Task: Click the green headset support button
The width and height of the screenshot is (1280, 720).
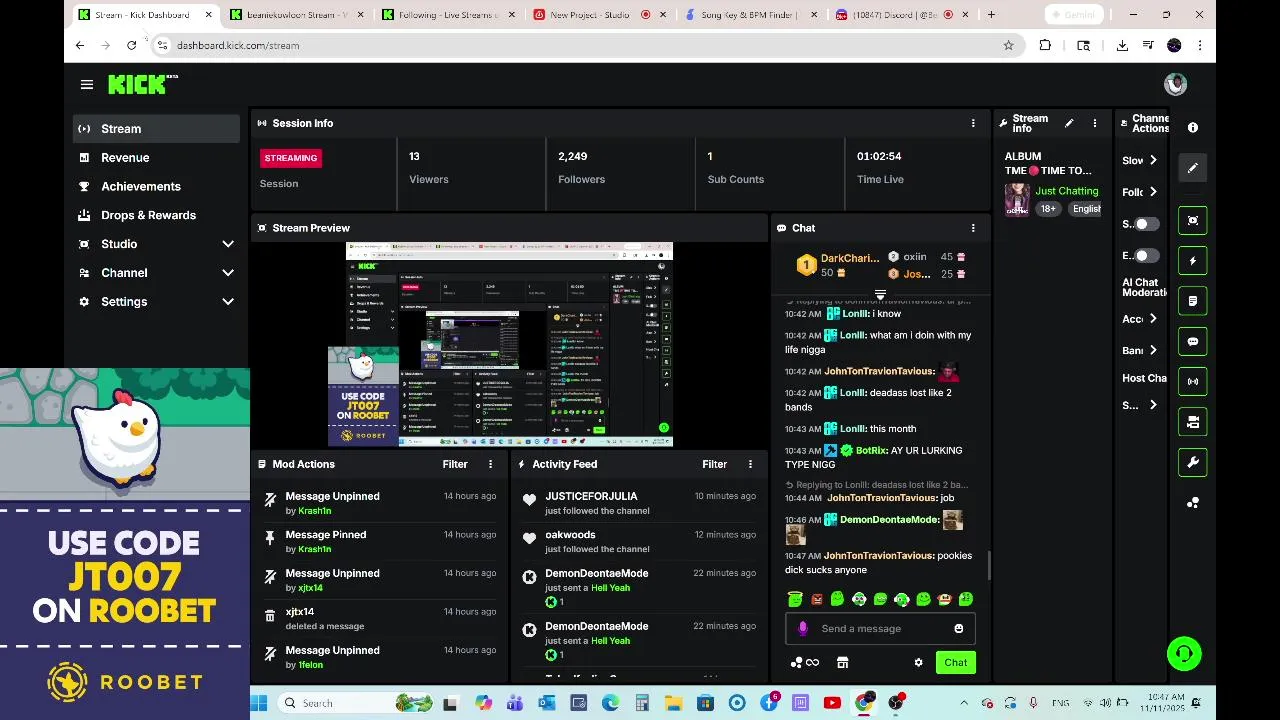Action: tap(1184, 654)
